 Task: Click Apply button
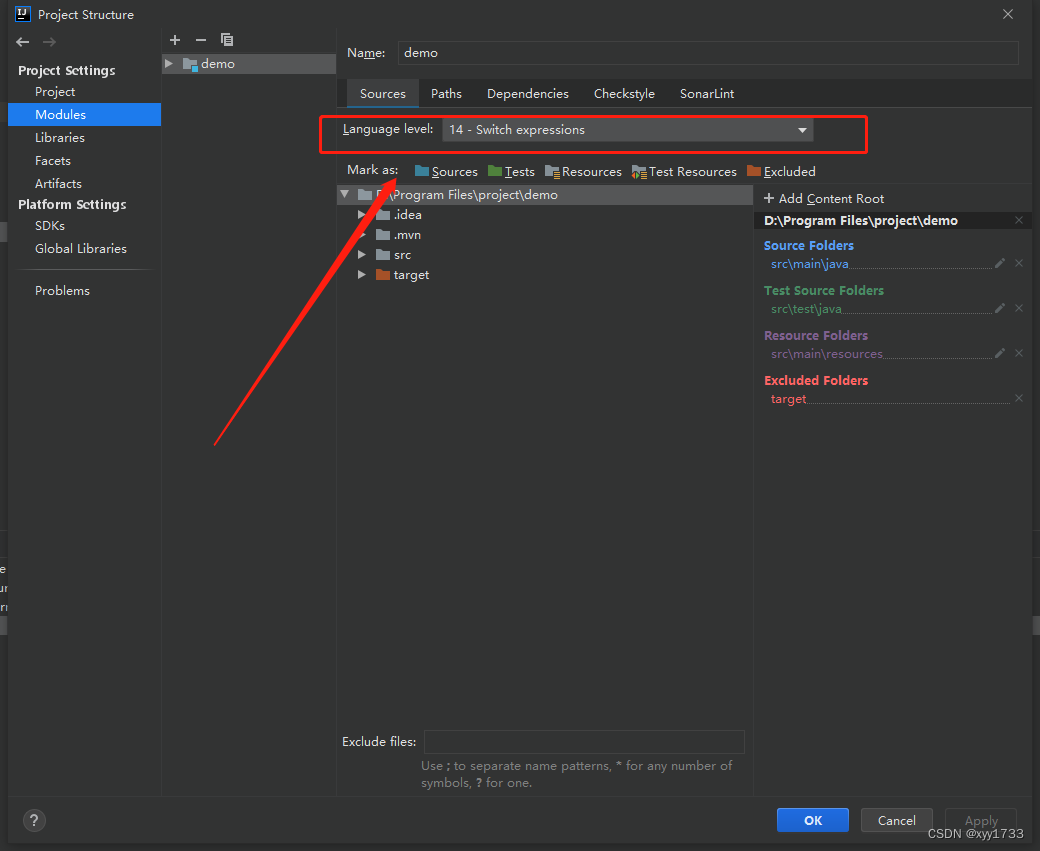click(x=981, y=820)
